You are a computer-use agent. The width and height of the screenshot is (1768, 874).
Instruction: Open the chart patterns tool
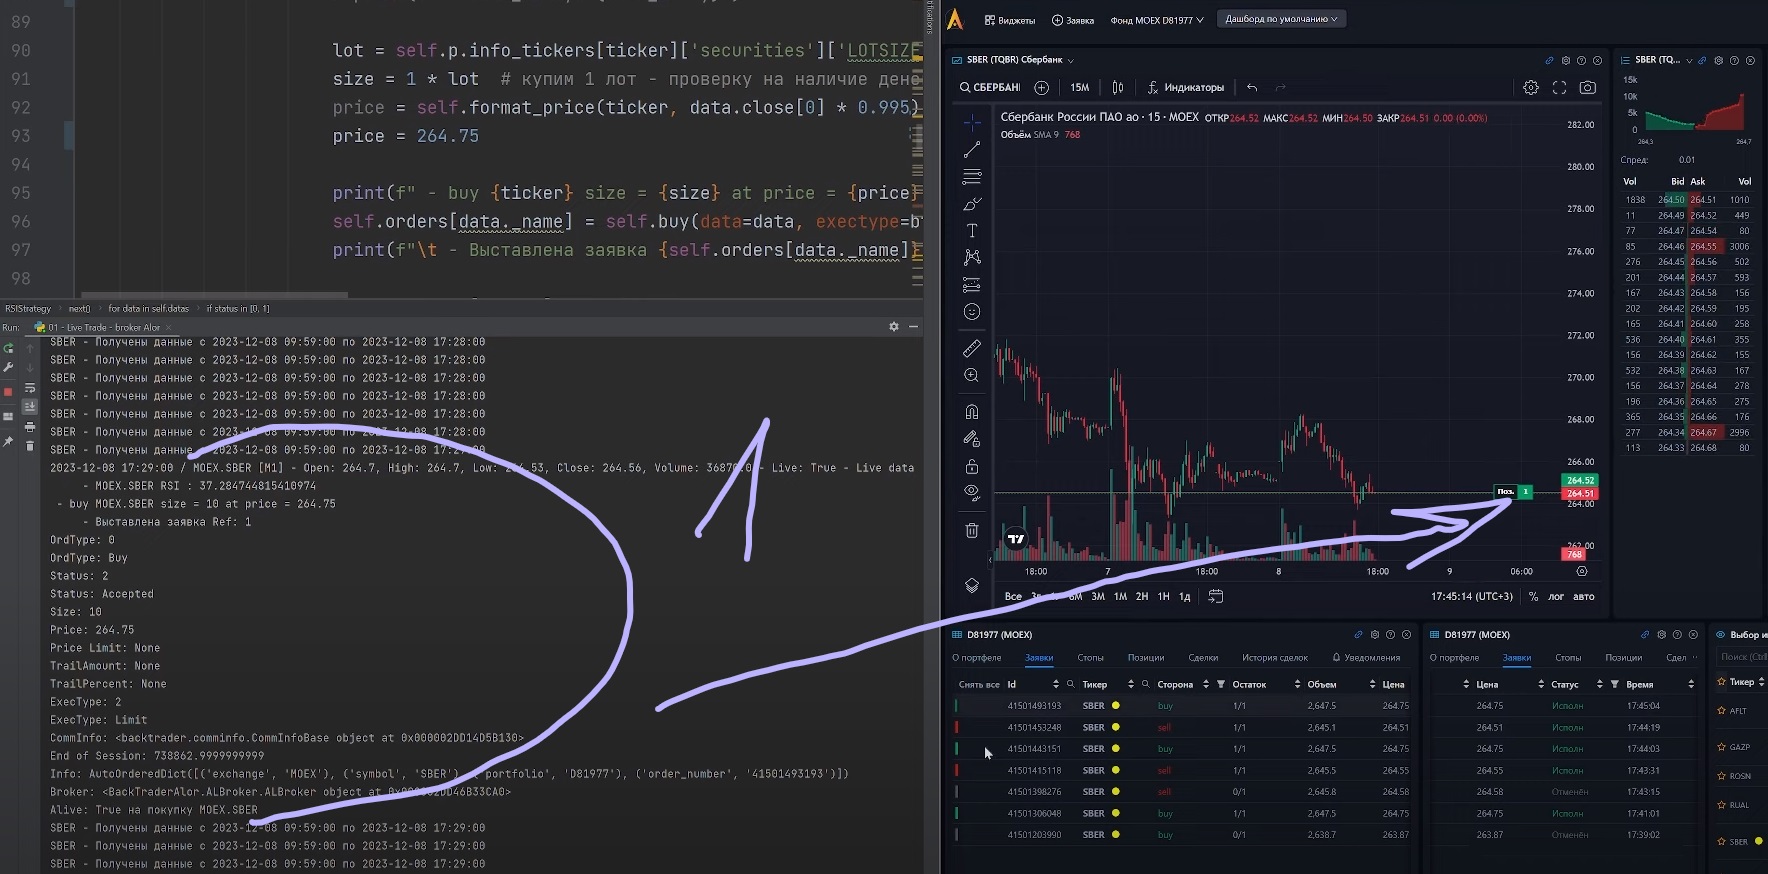pos(971,257)
